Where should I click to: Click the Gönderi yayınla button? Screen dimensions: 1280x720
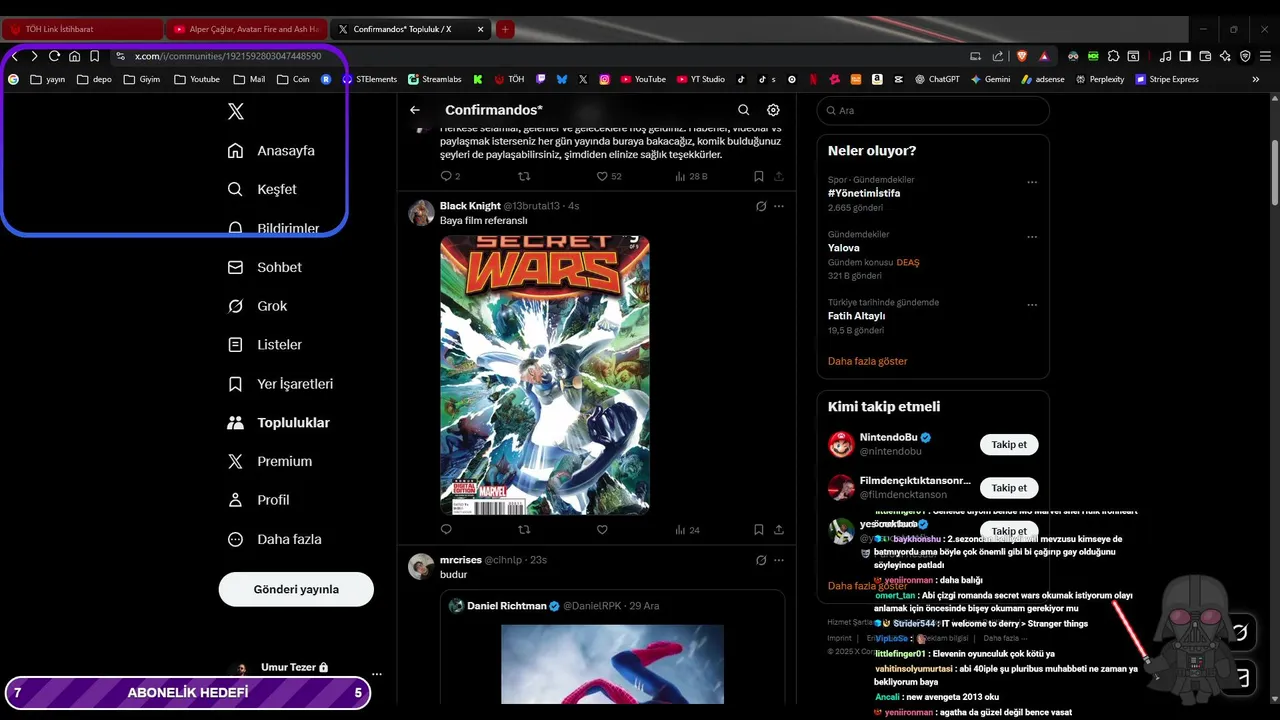coord(296,589)
